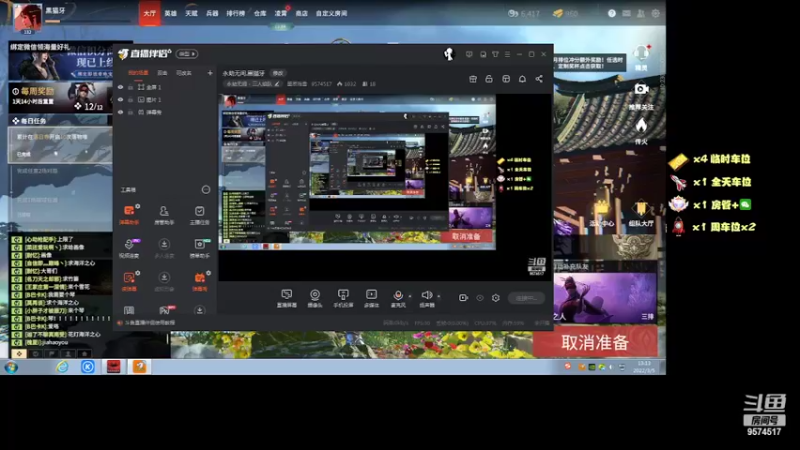Toggle lock on the 图片 1 source

[x=131, y=100]
